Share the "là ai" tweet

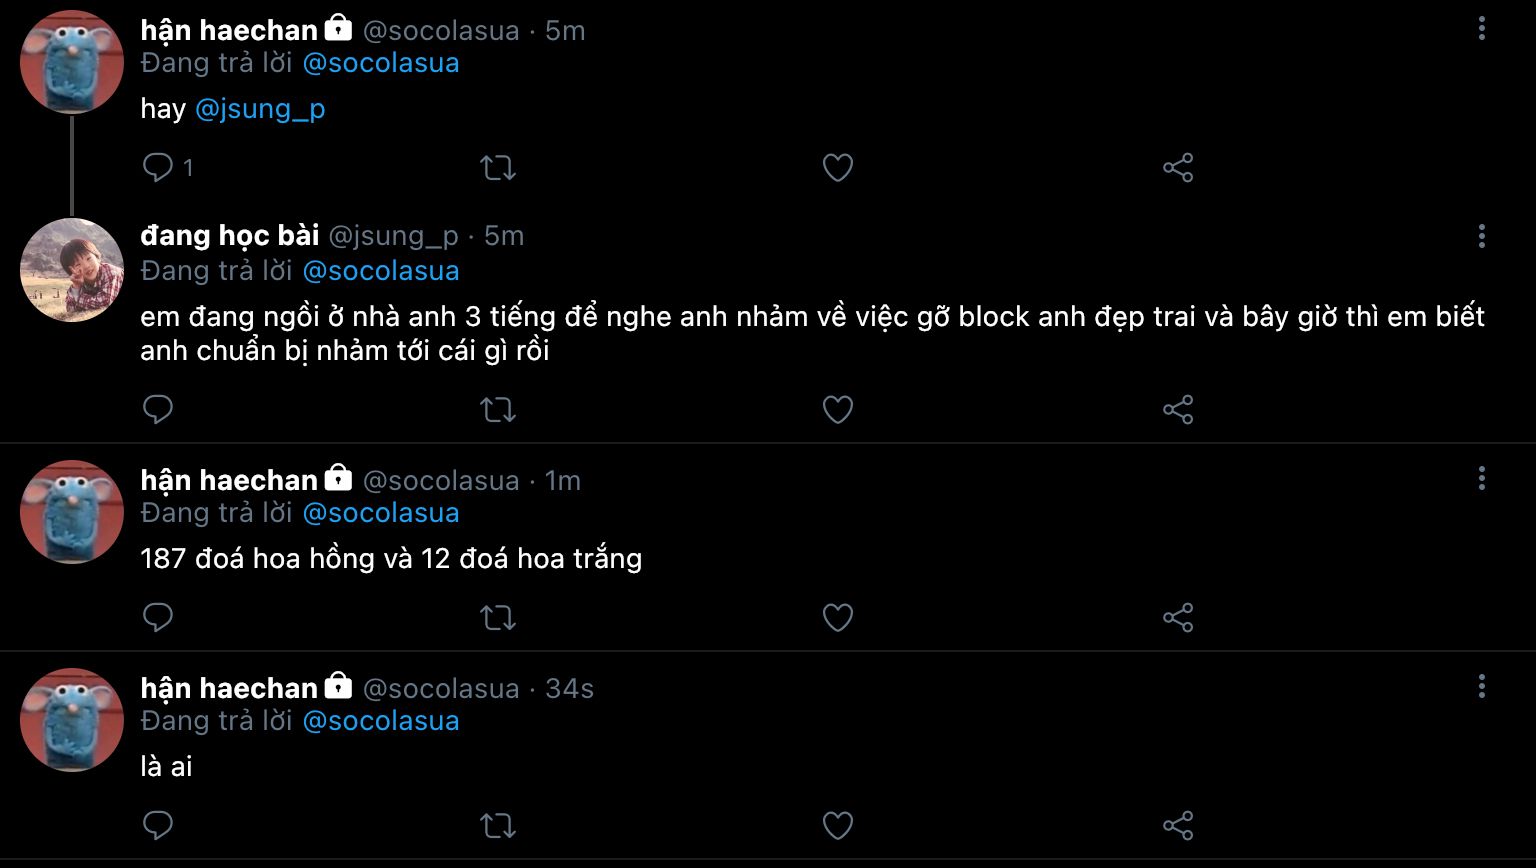(1178, 825)
